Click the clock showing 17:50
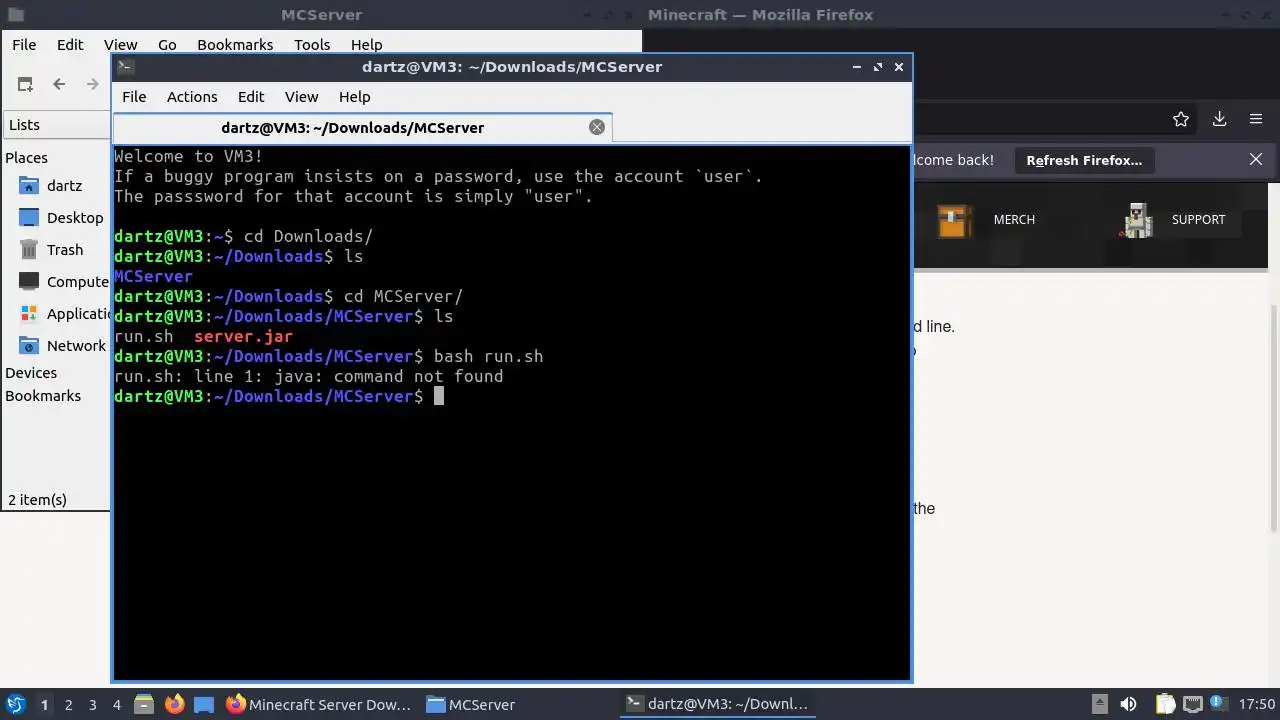Screen dimensions: 1280x720 (x=1257, y=704)
